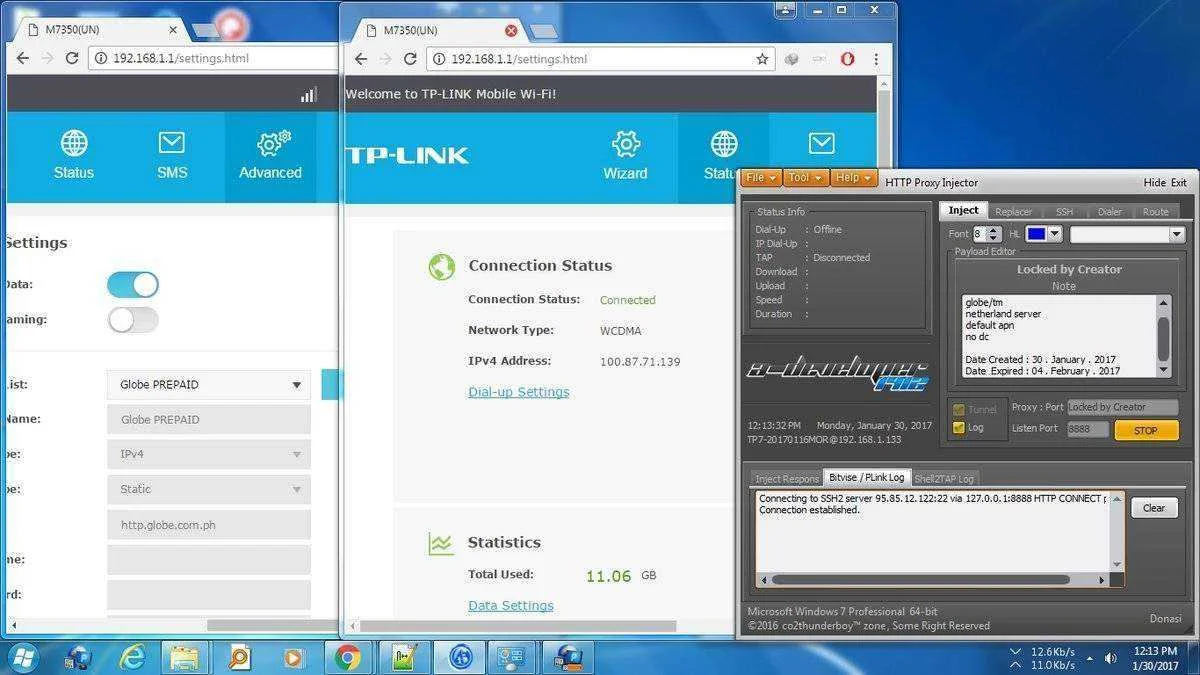Bookmark the page with the star icon

(x=762, y=59)
